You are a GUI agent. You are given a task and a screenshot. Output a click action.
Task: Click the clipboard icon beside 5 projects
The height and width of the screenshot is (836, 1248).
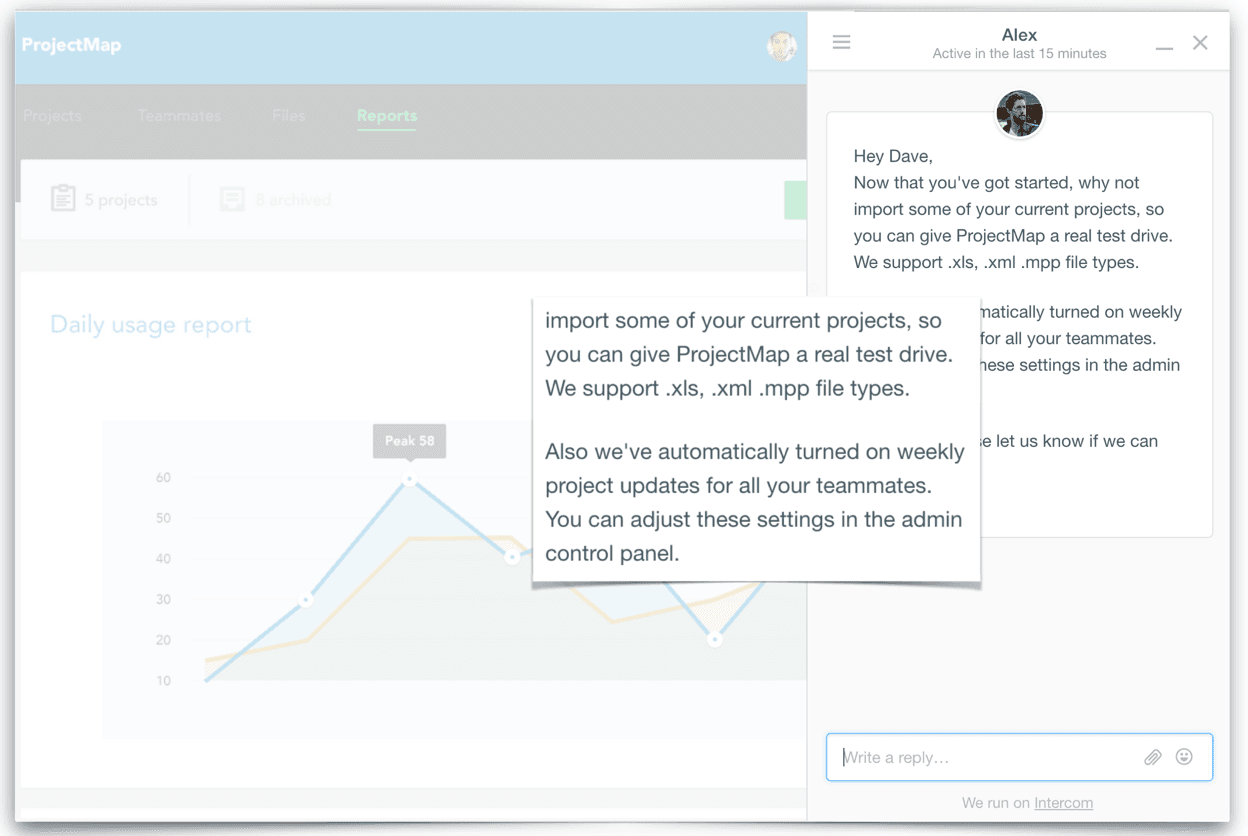coord(63,199)
